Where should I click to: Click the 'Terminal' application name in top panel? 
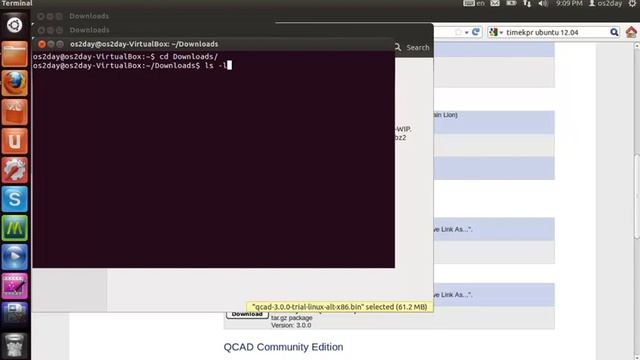click(x=17, y=3)
